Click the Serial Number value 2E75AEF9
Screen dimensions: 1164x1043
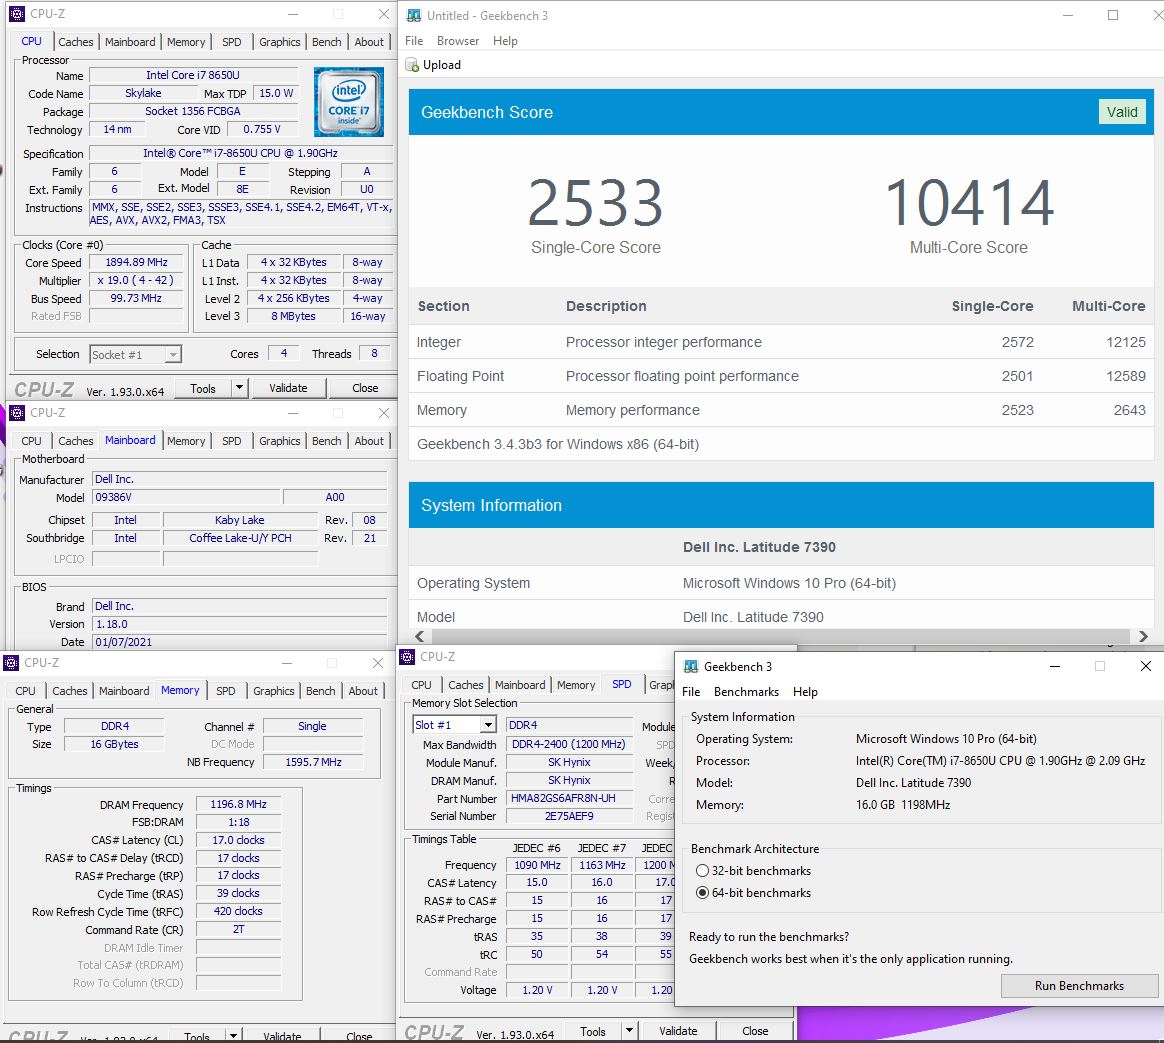pyautogui.click(x=569, y=816)
